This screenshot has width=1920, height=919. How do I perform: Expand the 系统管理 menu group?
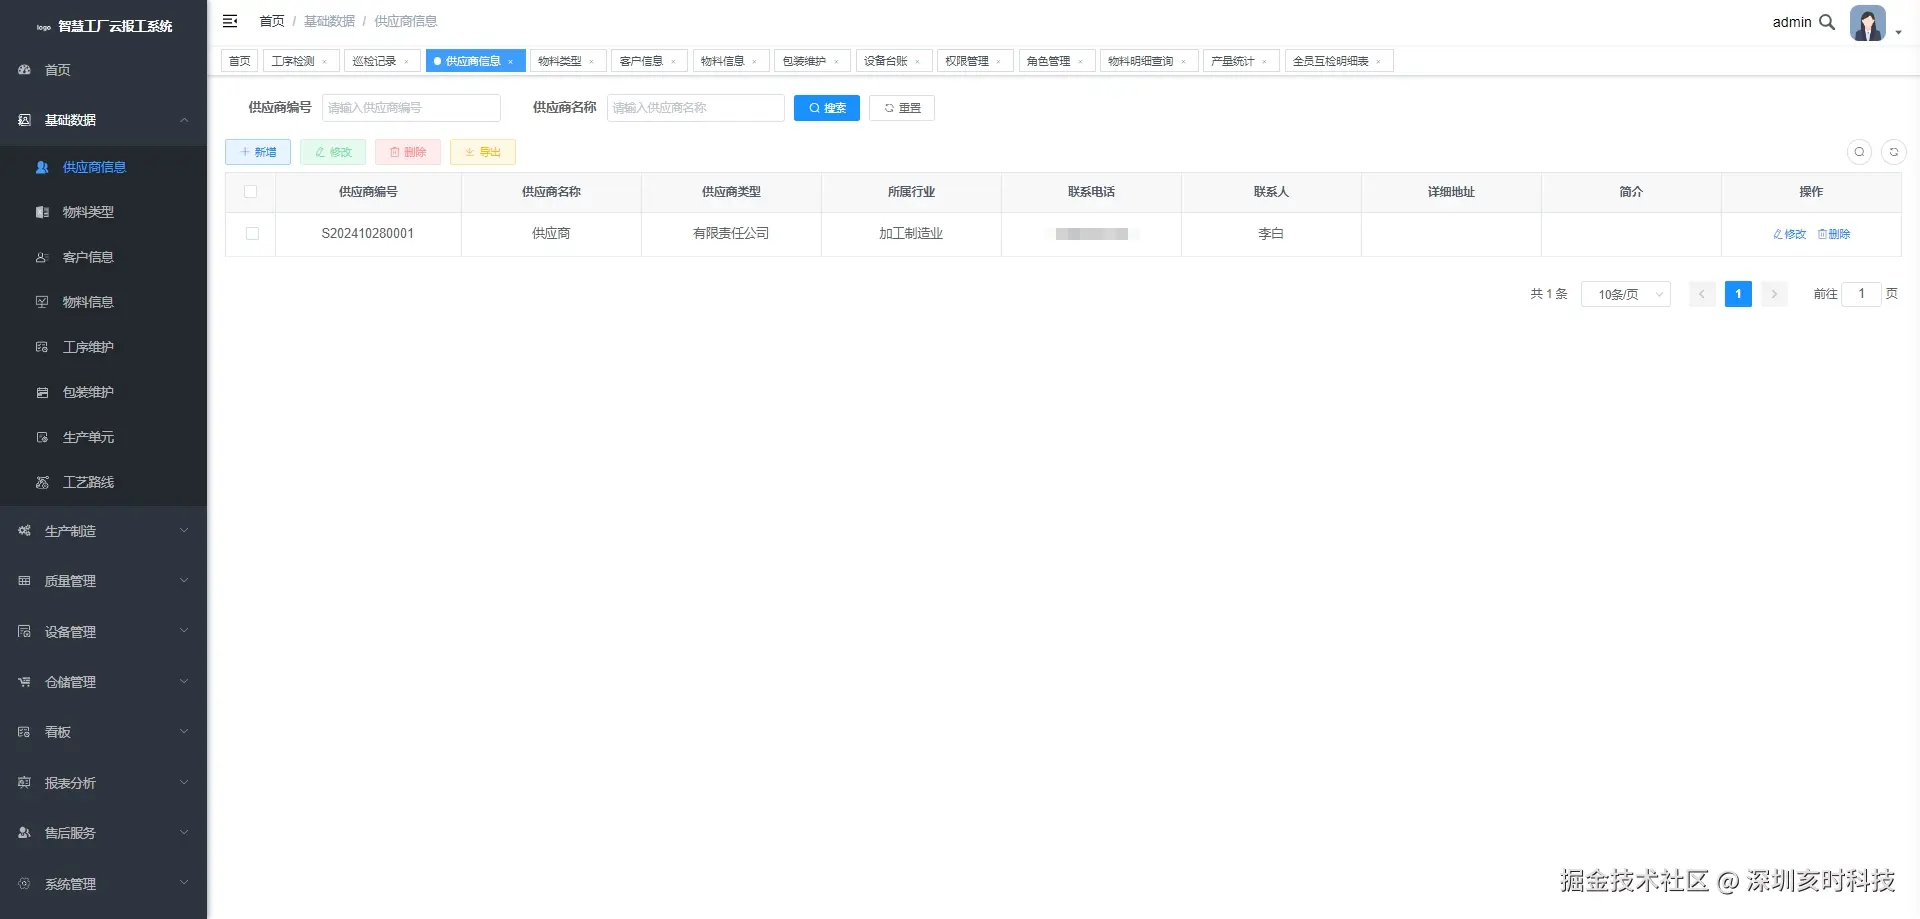[x=104, y=884]
